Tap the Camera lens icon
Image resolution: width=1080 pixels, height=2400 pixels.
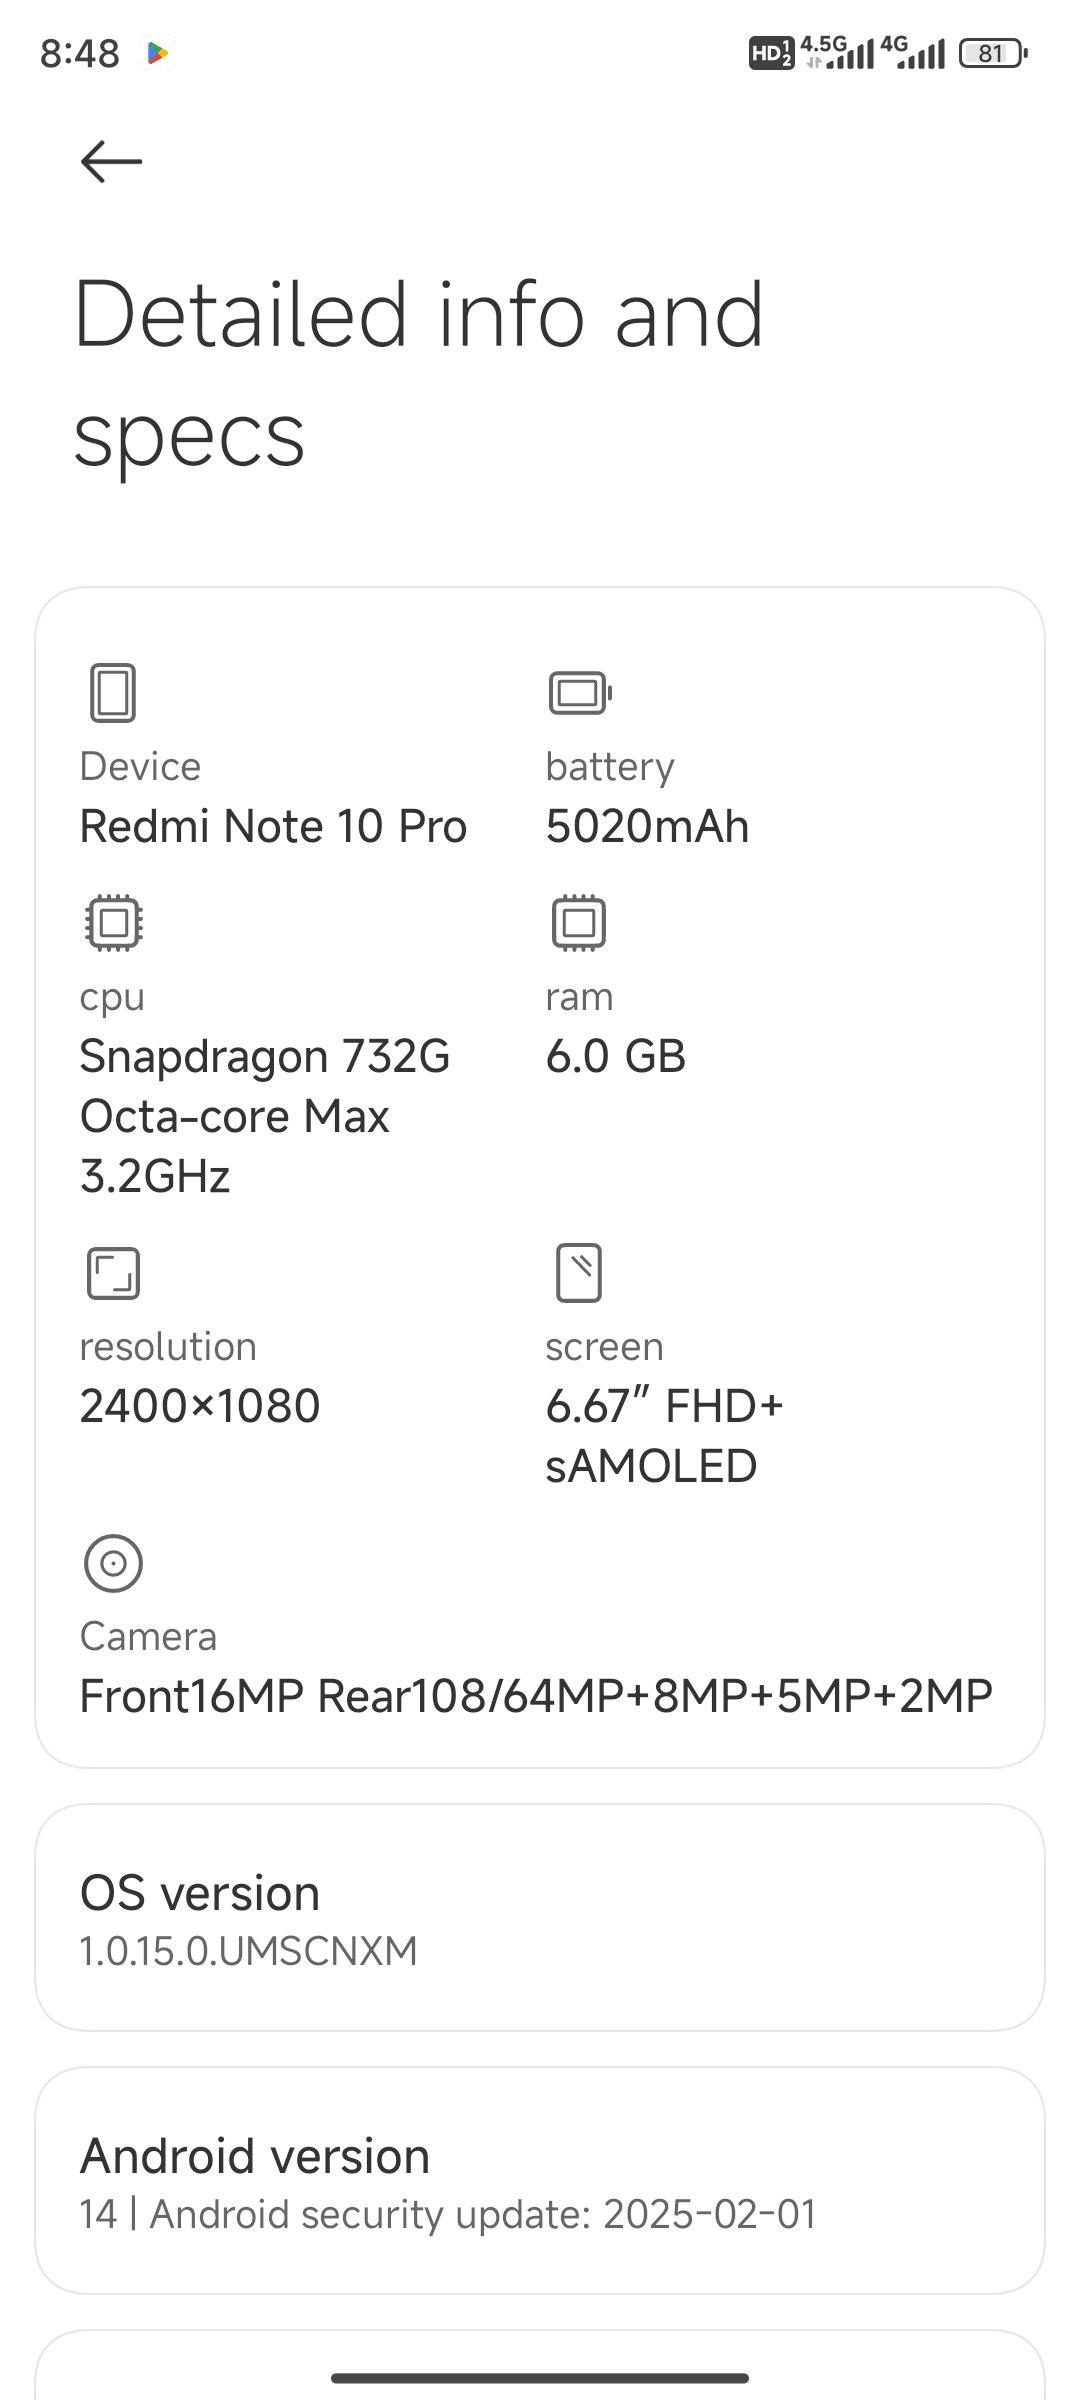pyautogui.click(x=113, y=1563)
